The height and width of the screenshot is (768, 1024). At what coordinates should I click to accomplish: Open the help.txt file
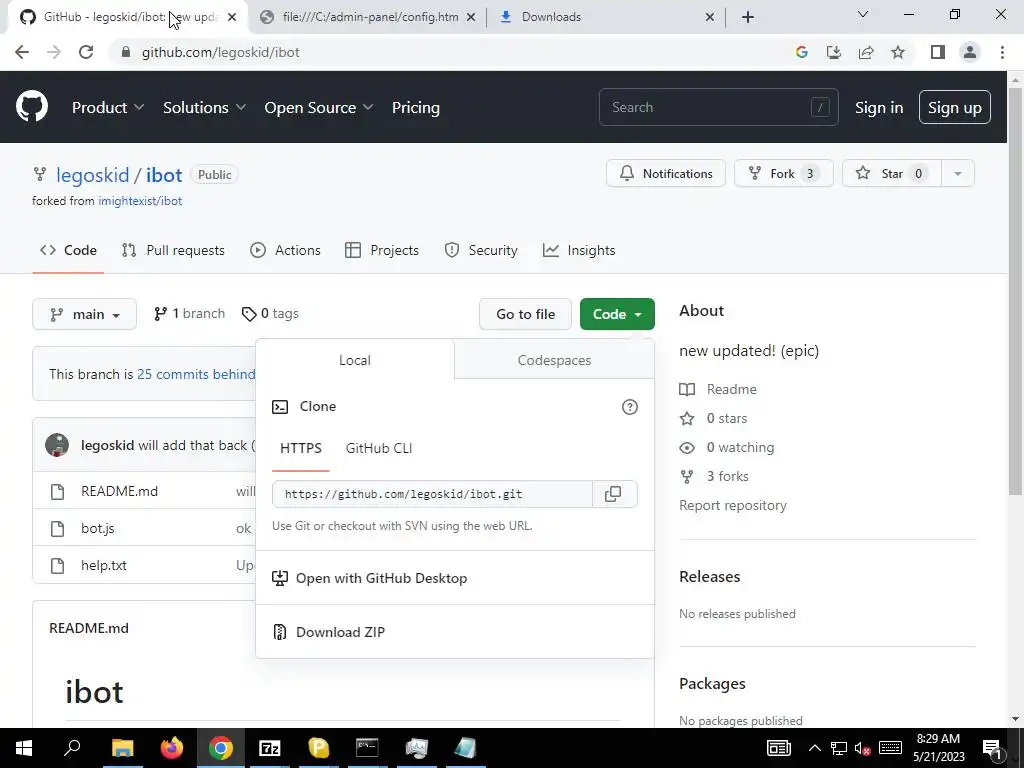104,566
